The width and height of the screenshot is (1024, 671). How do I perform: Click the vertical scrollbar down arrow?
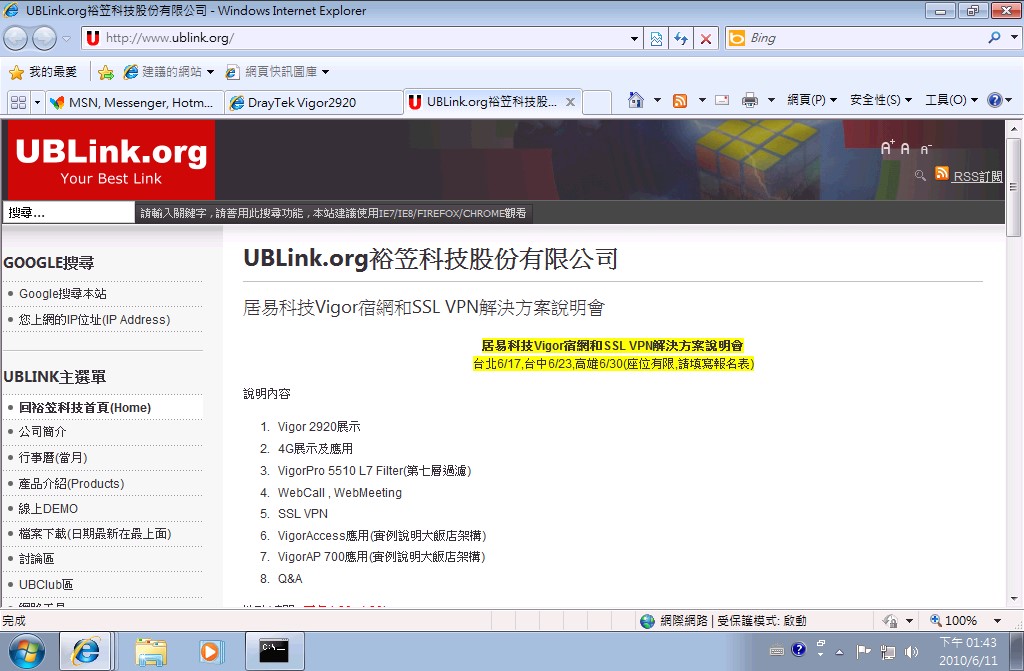coord(1014,598)
